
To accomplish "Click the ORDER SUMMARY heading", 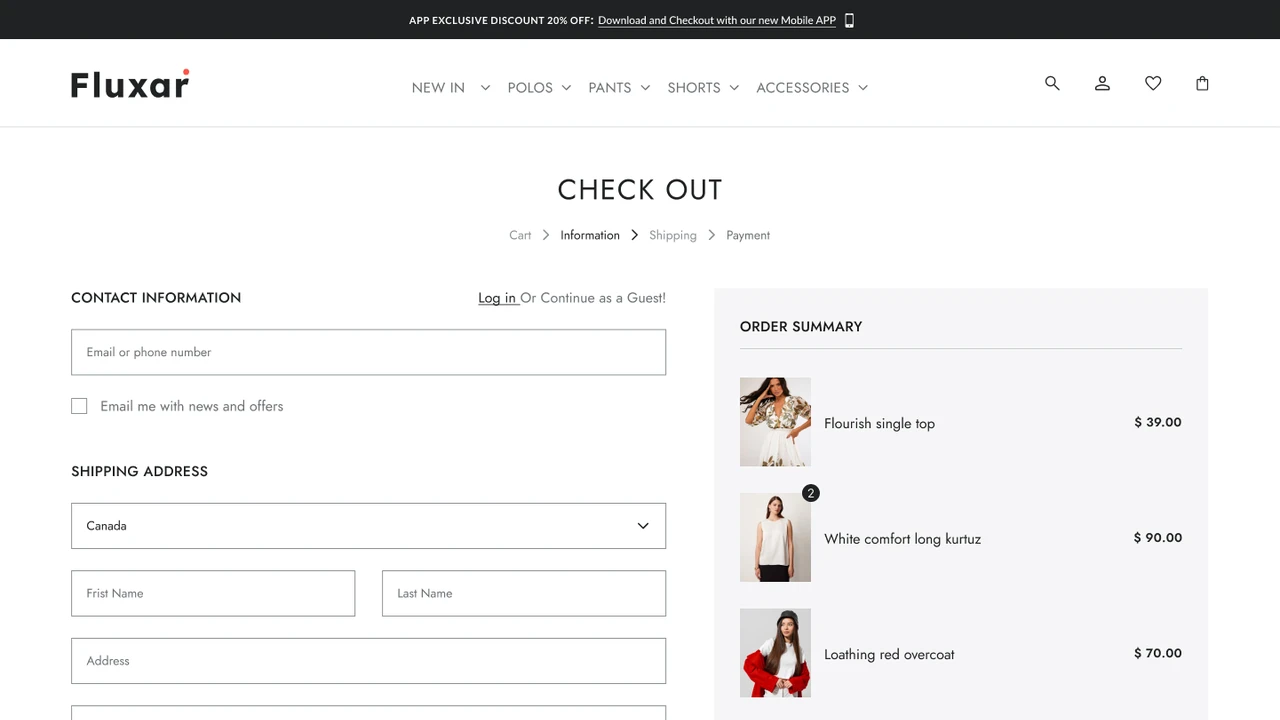I will click(801, 327).
